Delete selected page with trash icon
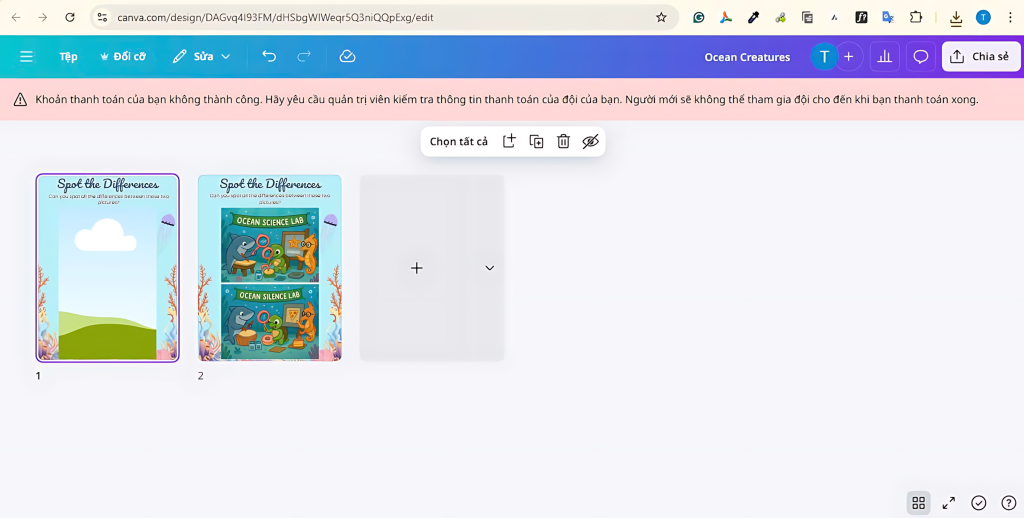Viewport: 1024px width, 518px height. [563, 142]
